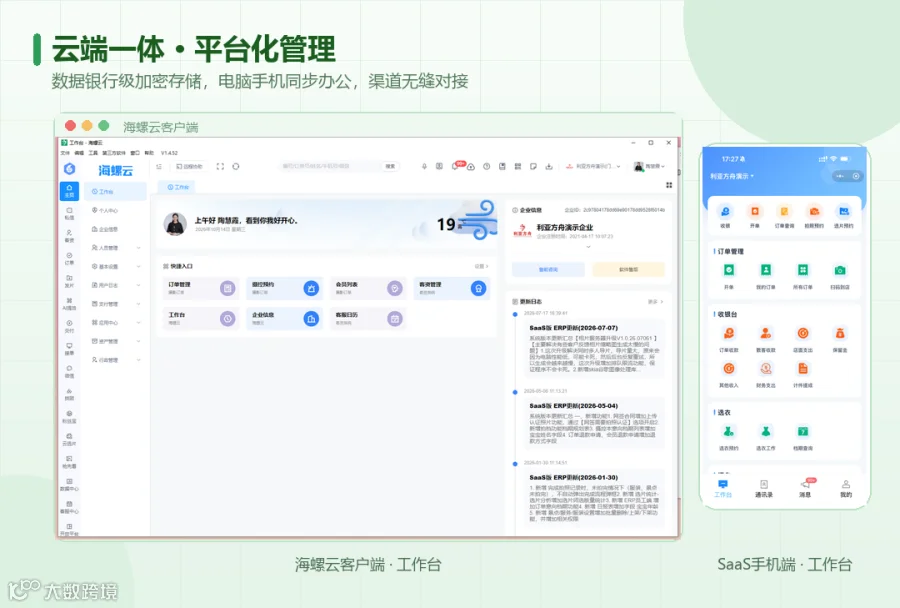Image resolution: width=900 pixels, height=608 pixels.
Task: Click the four-square grid icon under the profile
Action: [x=669, y=185]
